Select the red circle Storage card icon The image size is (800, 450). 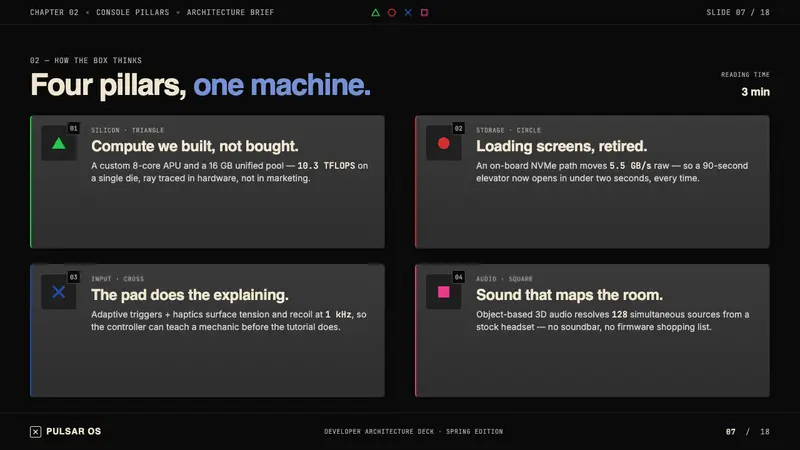point(444,143)
